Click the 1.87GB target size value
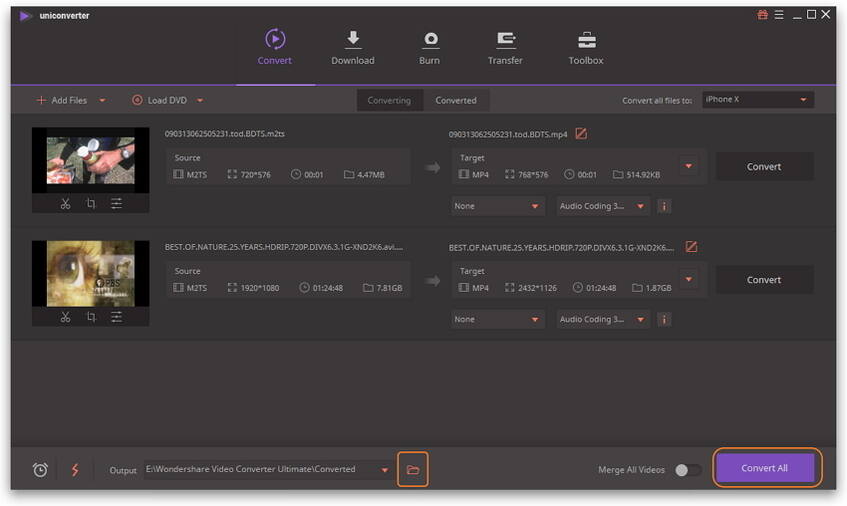 (x=658, y=288)
